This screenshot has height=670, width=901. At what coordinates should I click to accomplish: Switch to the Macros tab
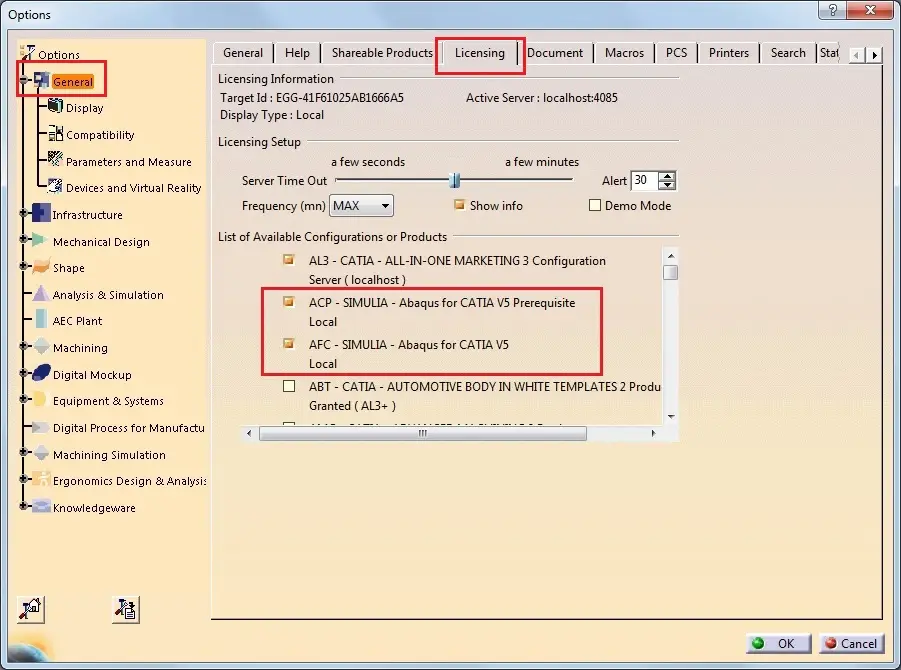(x=624, y=53)
